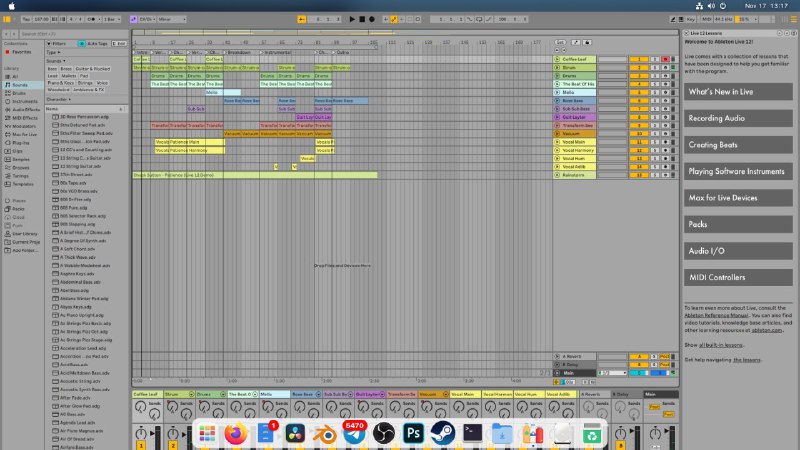The image size is (800, 450).
Task: Start playback with the Play button
Action: point(352,19)
